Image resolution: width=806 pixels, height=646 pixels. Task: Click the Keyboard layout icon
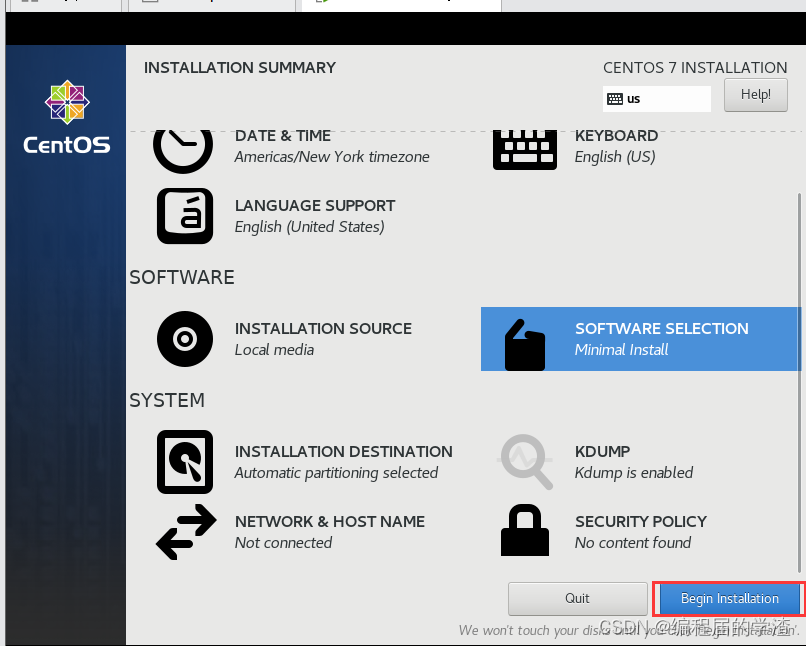(524, 150)
